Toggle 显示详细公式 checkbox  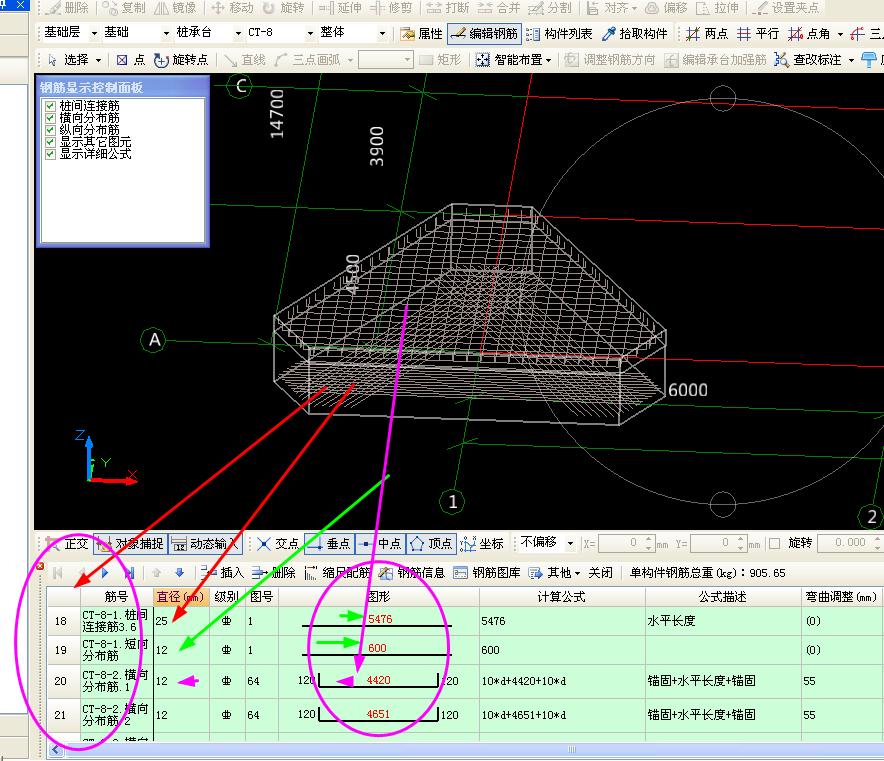(x=50, y=154)
